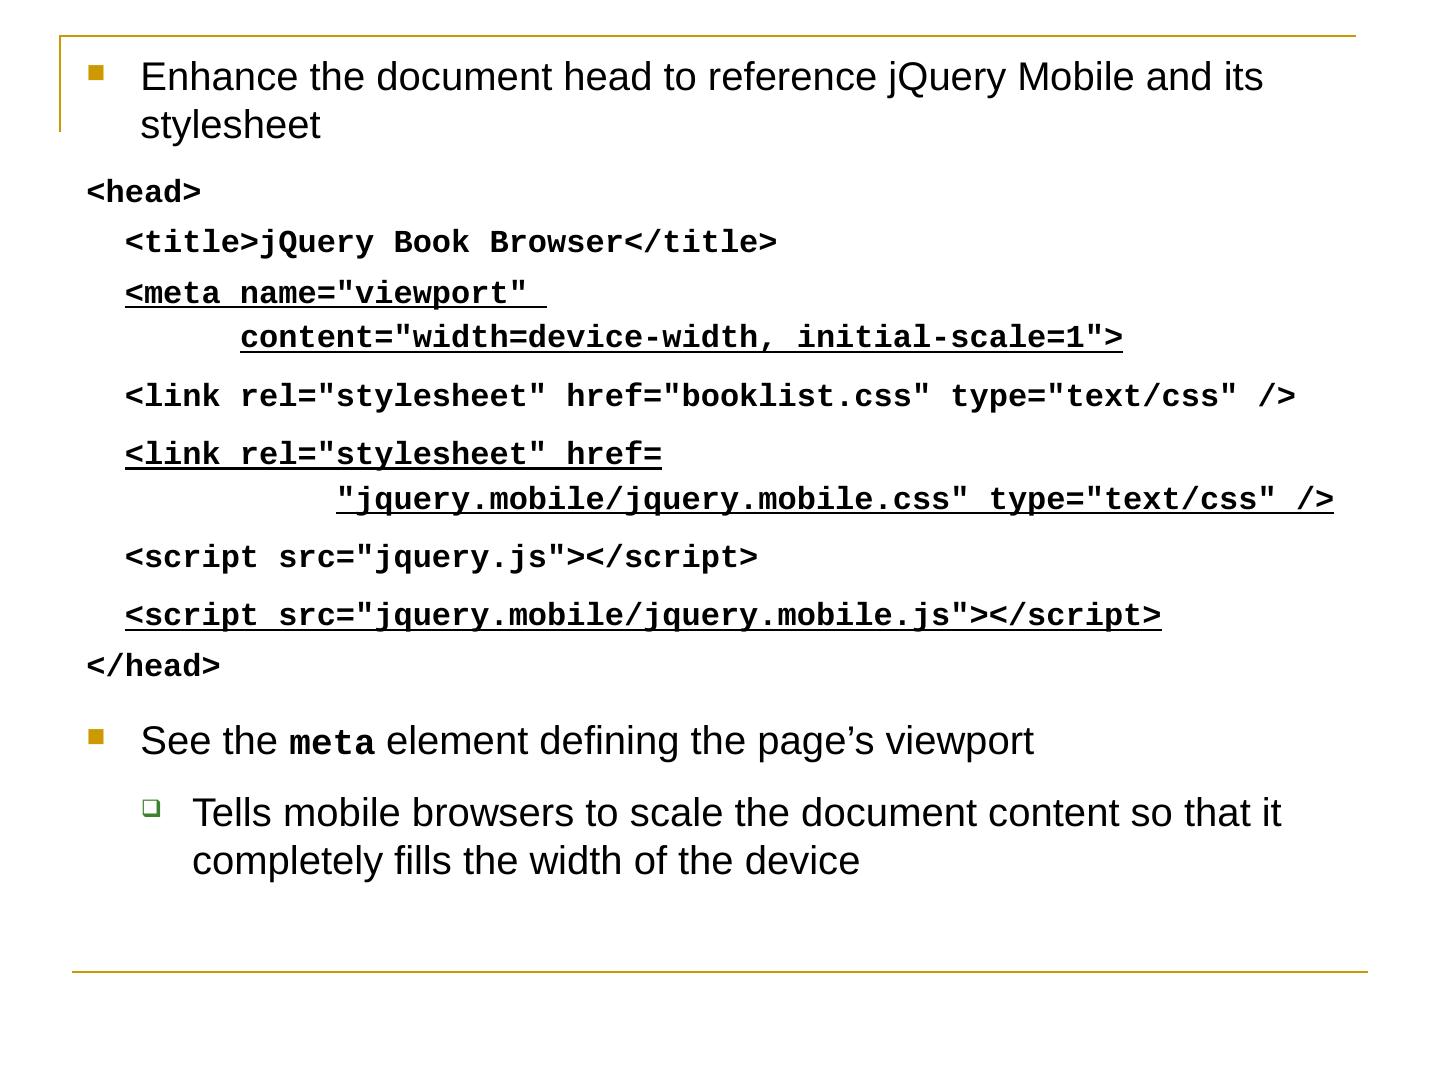Viewport: 1440px width, 1080px height.
Task: Click the <script src="jquery.js"> line
Action: [441, 557]
